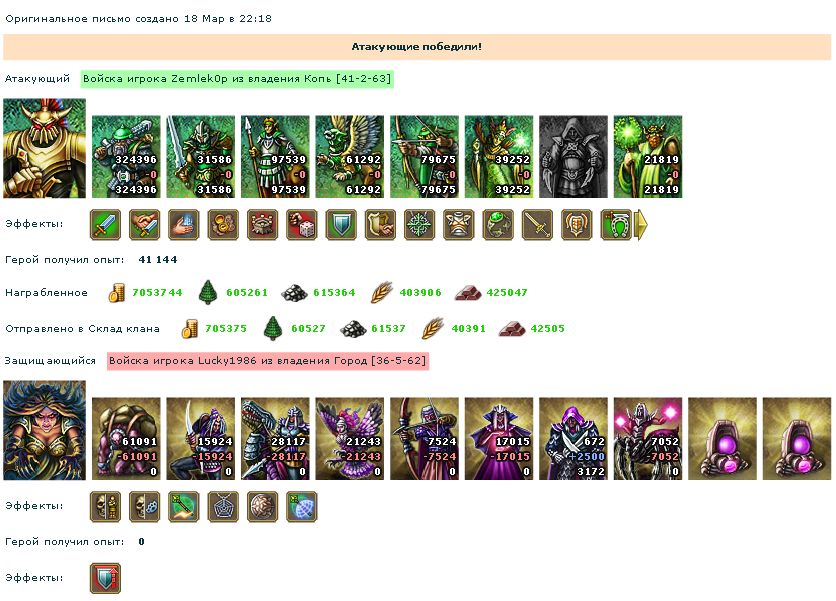The width and height of the screenshot is (836, 601).
Task: Click the defender dark sorceress hero portrait
Action: (44, 430)
